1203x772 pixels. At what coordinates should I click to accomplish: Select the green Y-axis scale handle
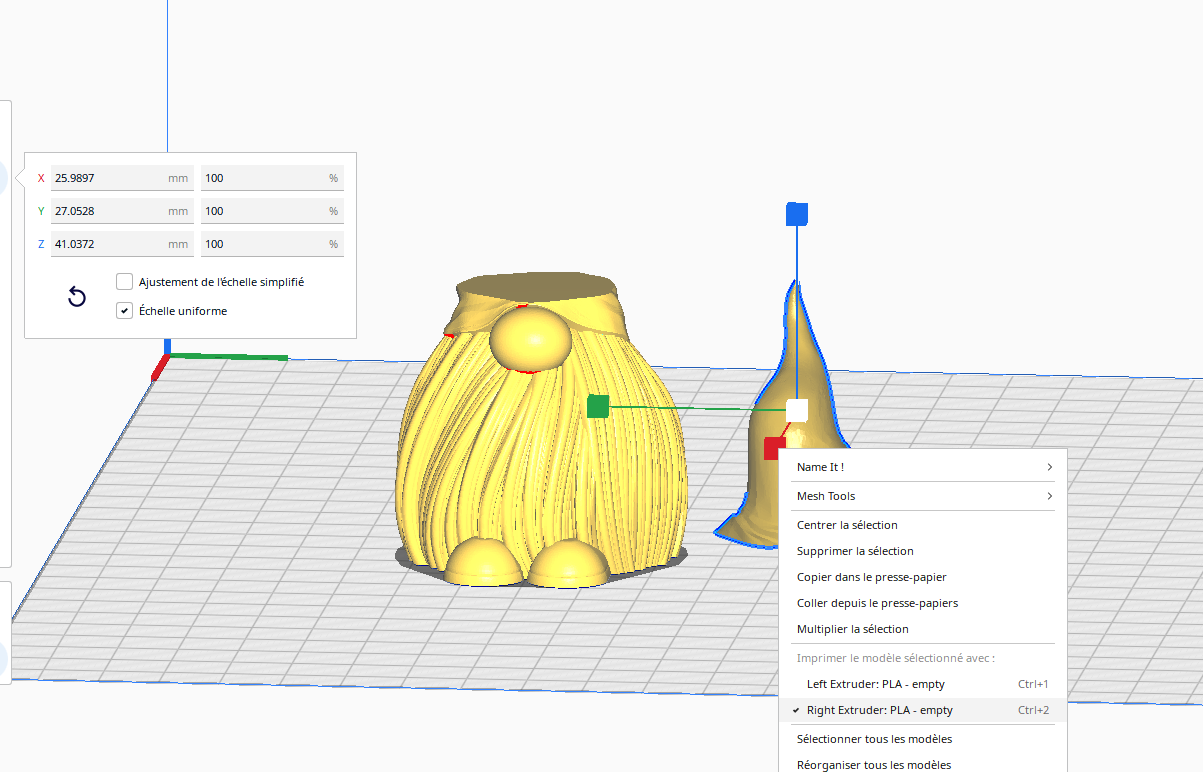click(598, 406)
